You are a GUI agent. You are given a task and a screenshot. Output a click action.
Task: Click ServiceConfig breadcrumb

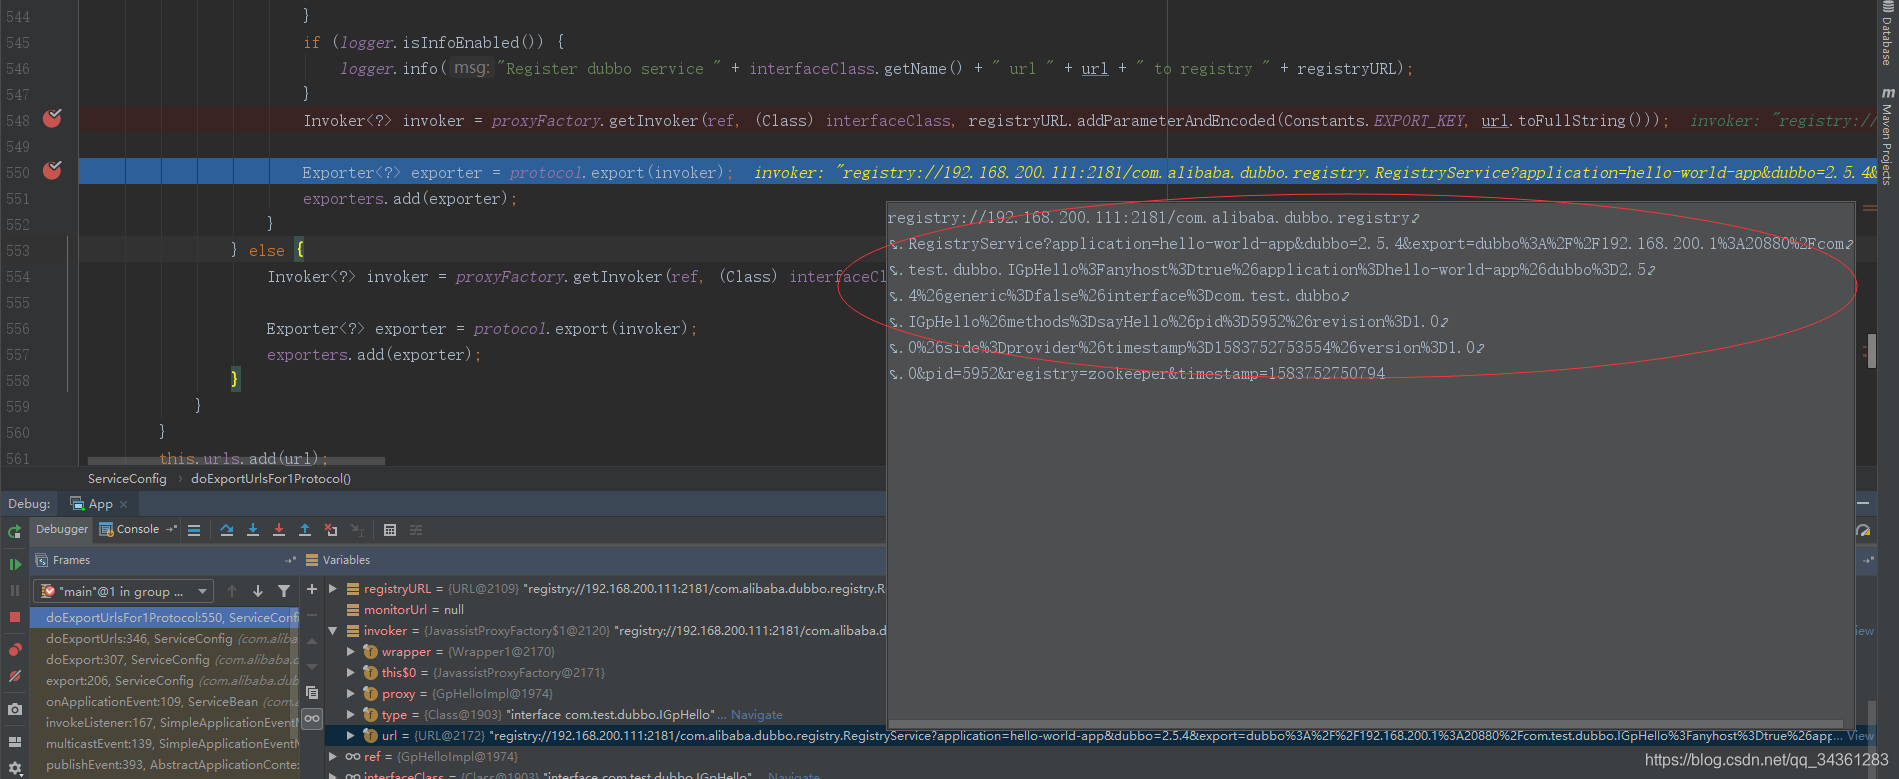(x=127, y=479)
